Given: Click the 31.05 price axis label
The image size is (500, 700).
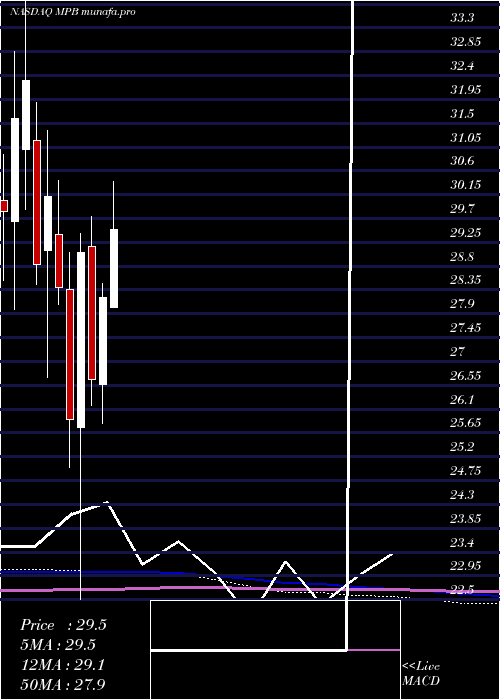Looking at the screenshot, I should pos(466,138).
